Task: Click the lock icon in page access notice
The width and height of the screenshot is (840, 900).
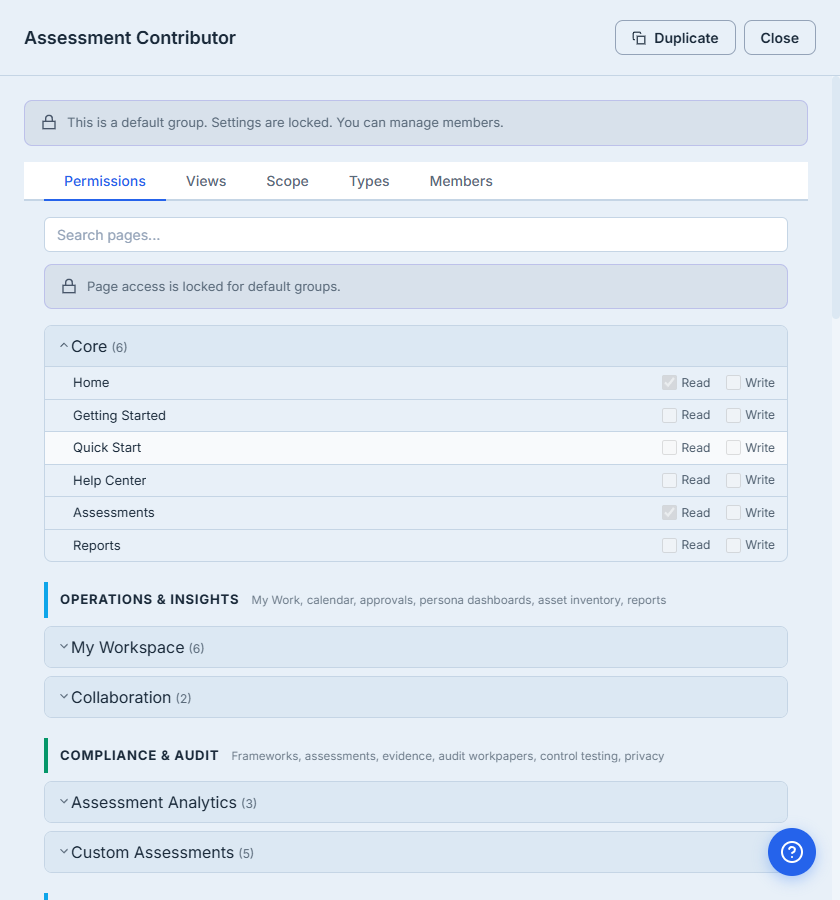Action: (x=69, y=286)
